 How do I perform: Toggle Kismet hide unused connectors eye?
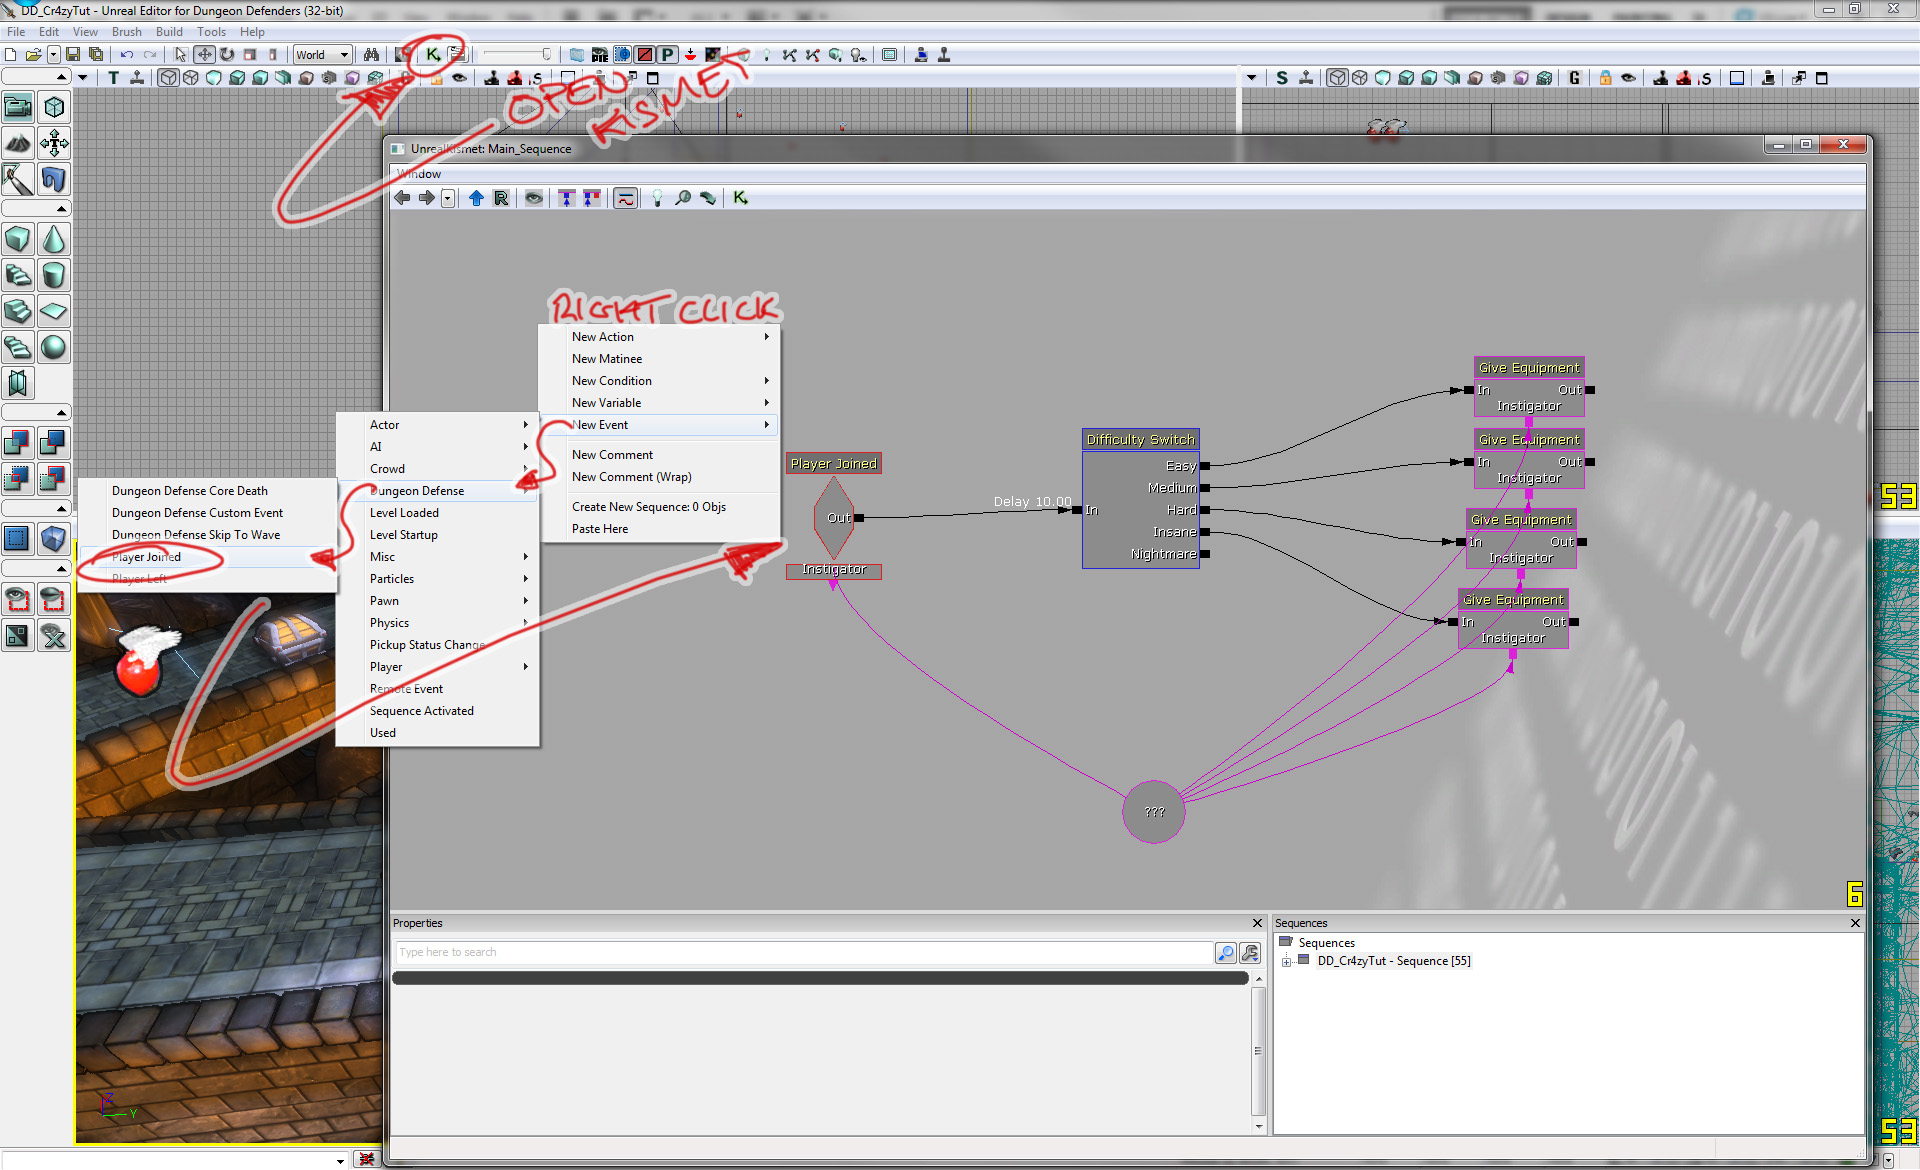pyautogui.click(x=534, y=198)
